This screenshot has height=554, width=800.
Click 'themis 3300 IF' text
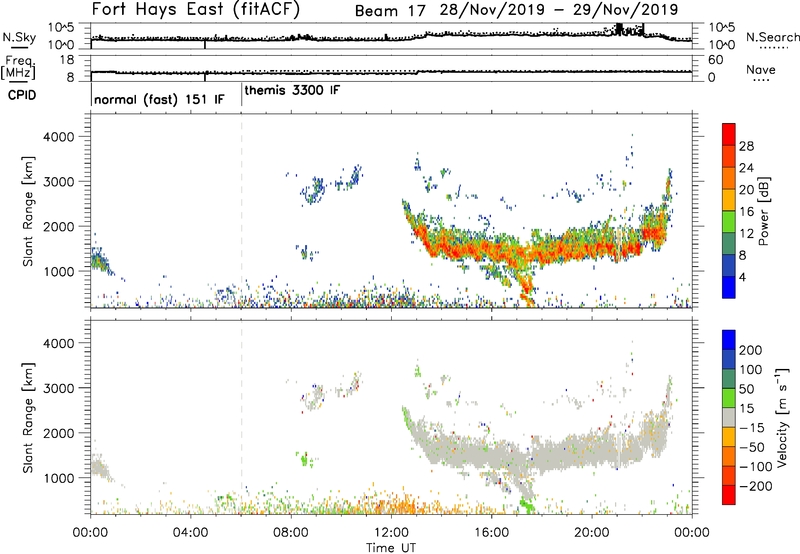(292, 90)
